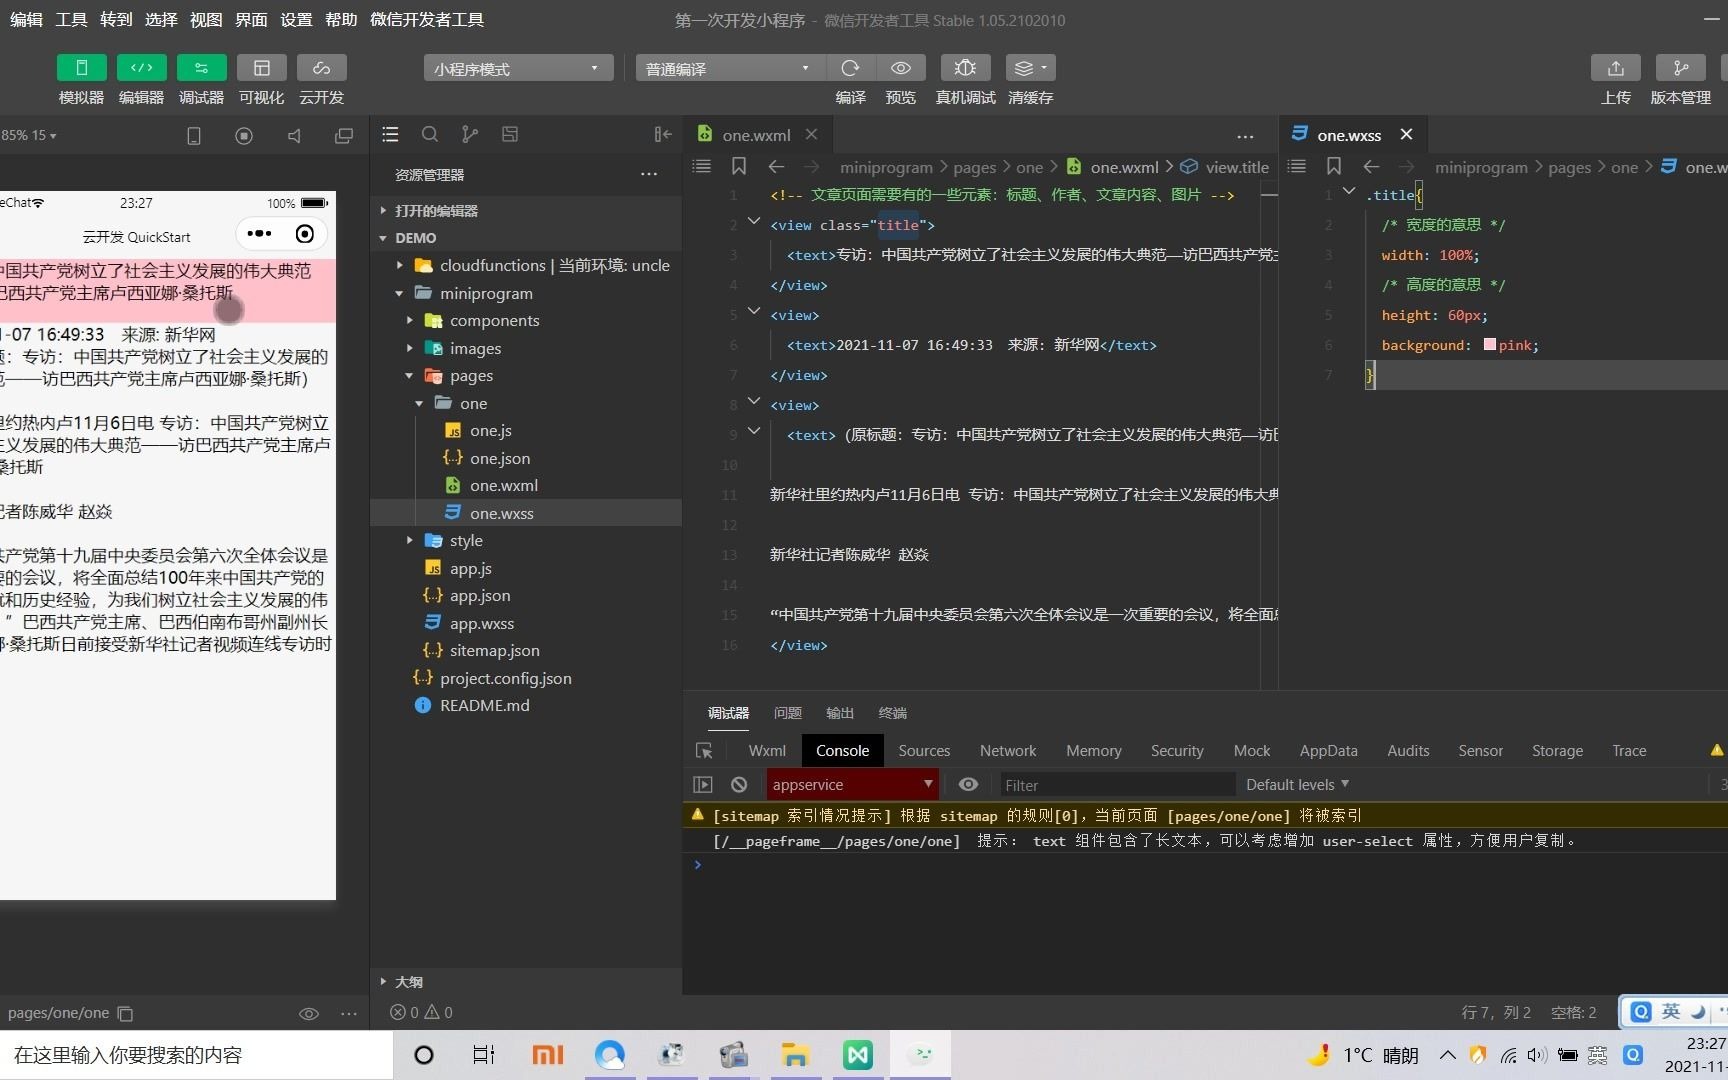Viewport: 1728px width, 1080px height.
Task: Open the 问题 panel tab
Action: tap(788, 713)
